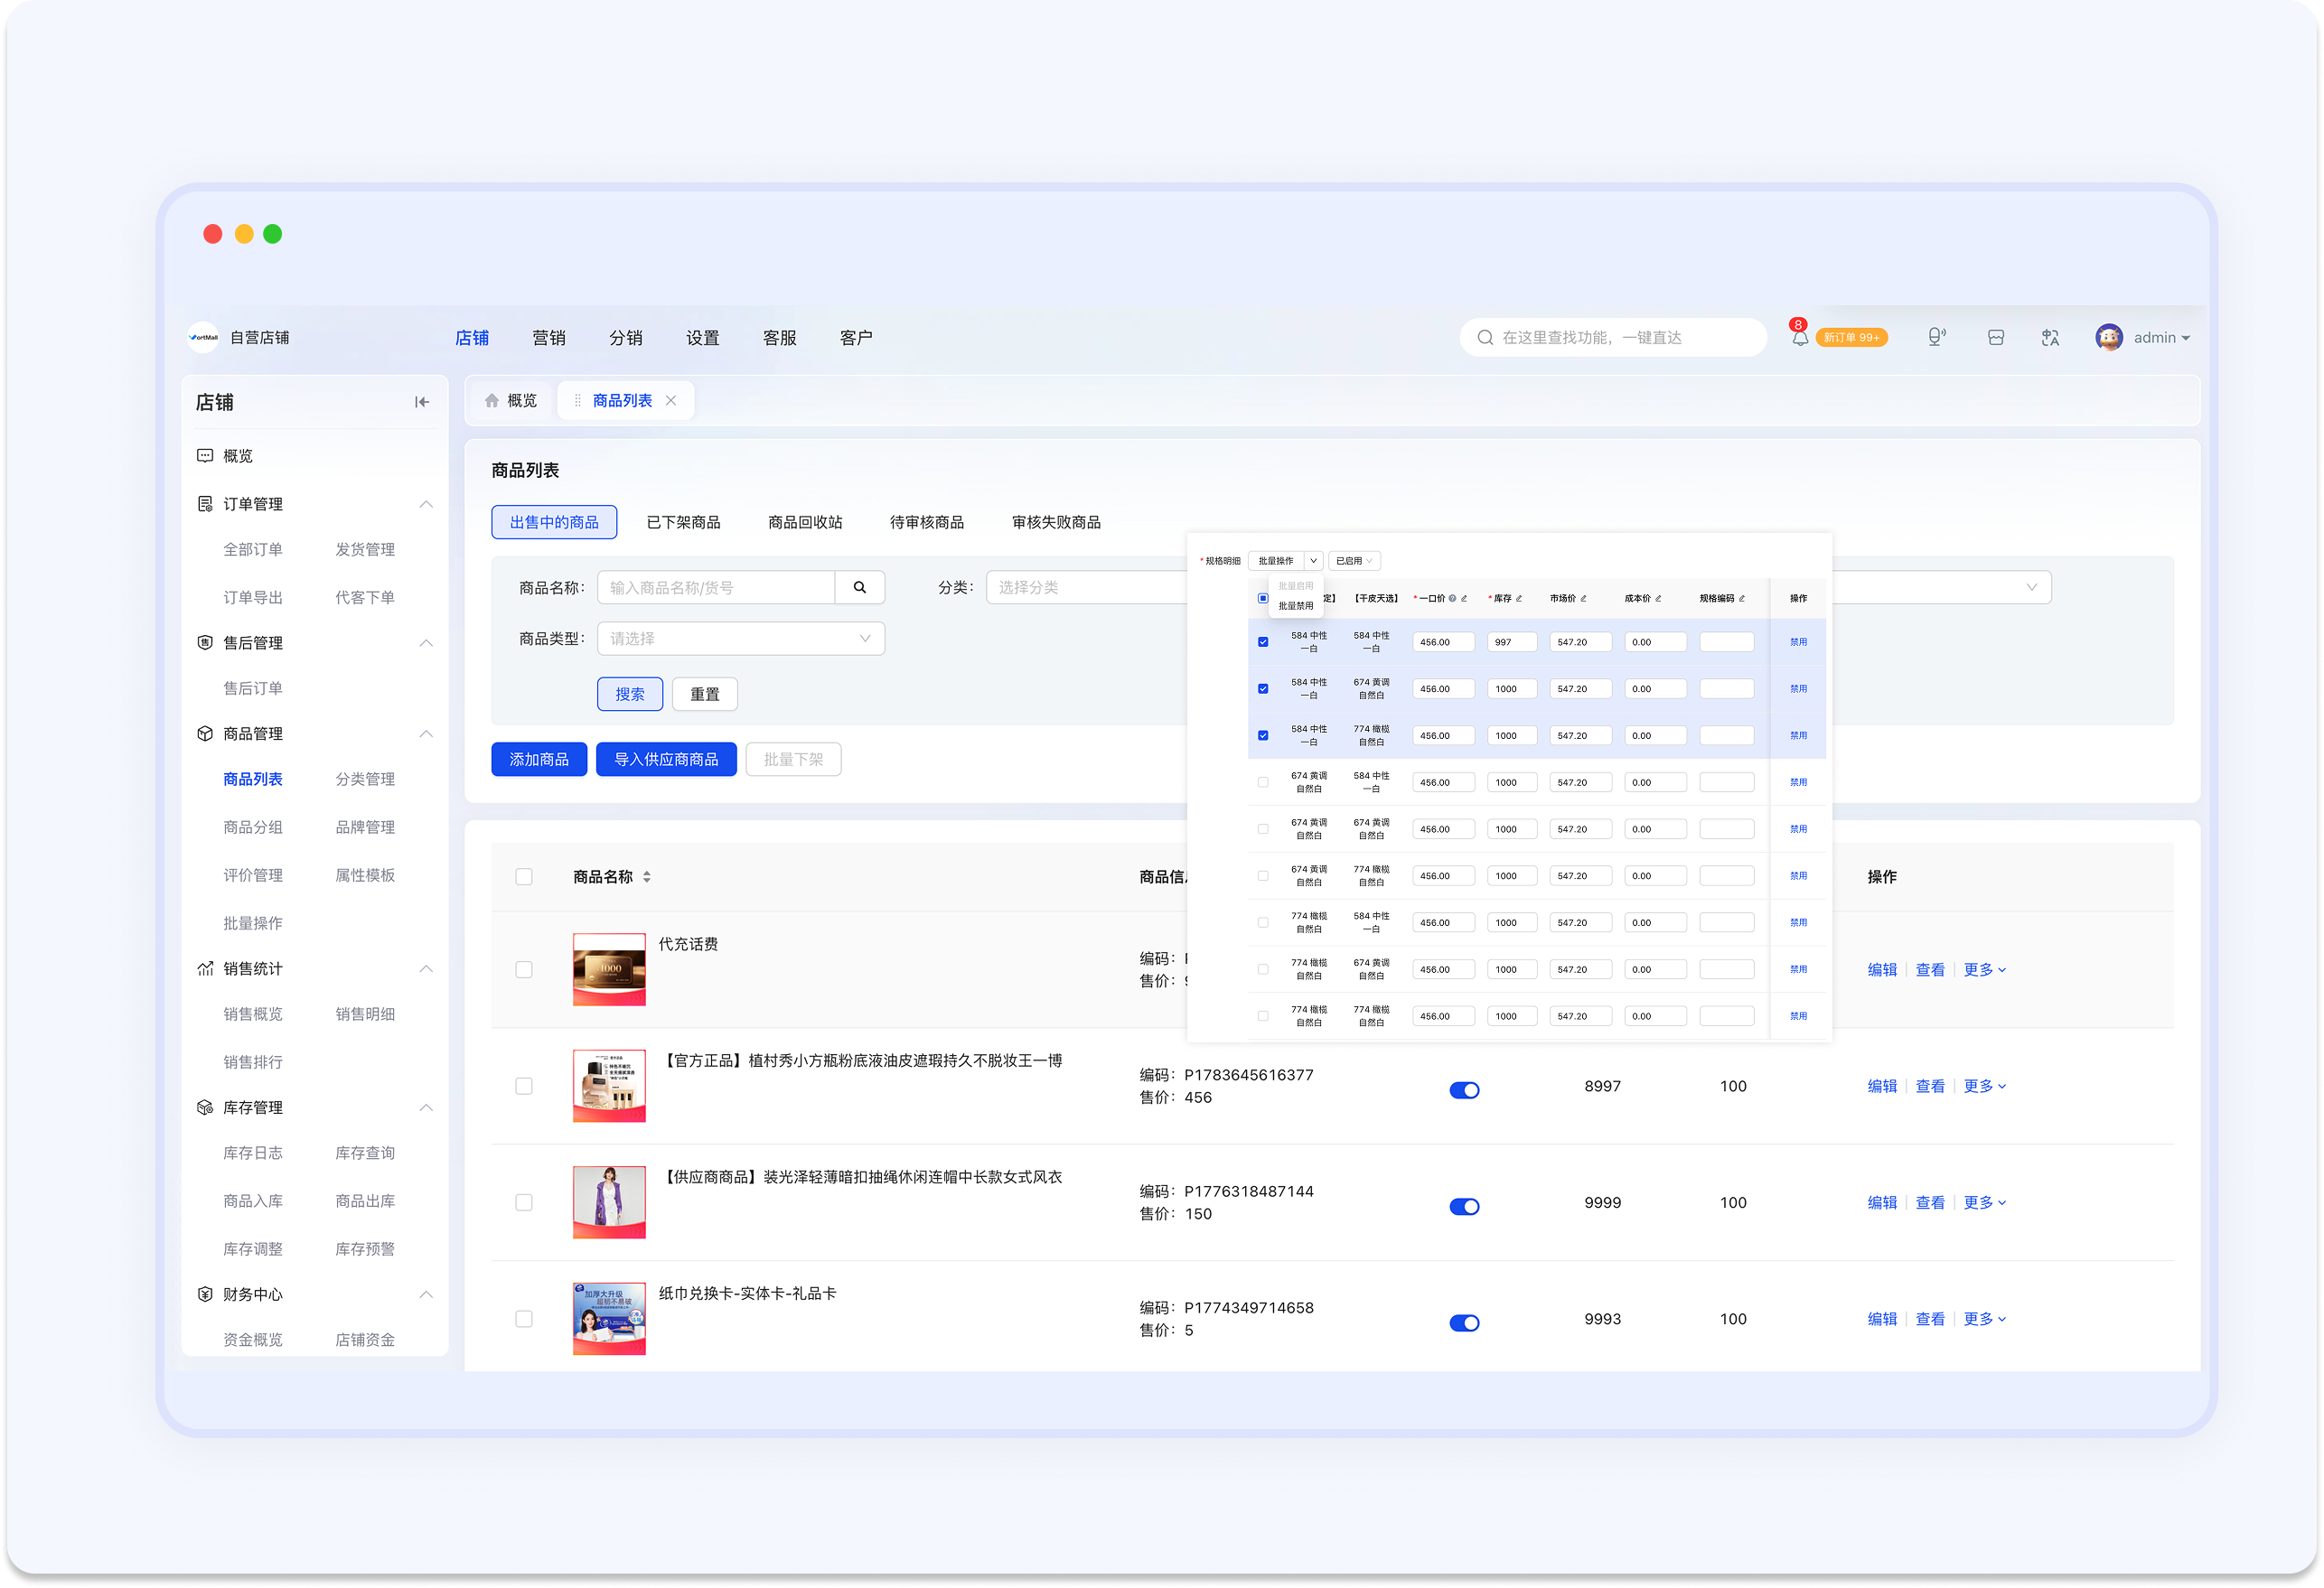Collapse the 订单管理 sidebar group
This screenshot has height=1588, width=2324.
tap(426, 504)
